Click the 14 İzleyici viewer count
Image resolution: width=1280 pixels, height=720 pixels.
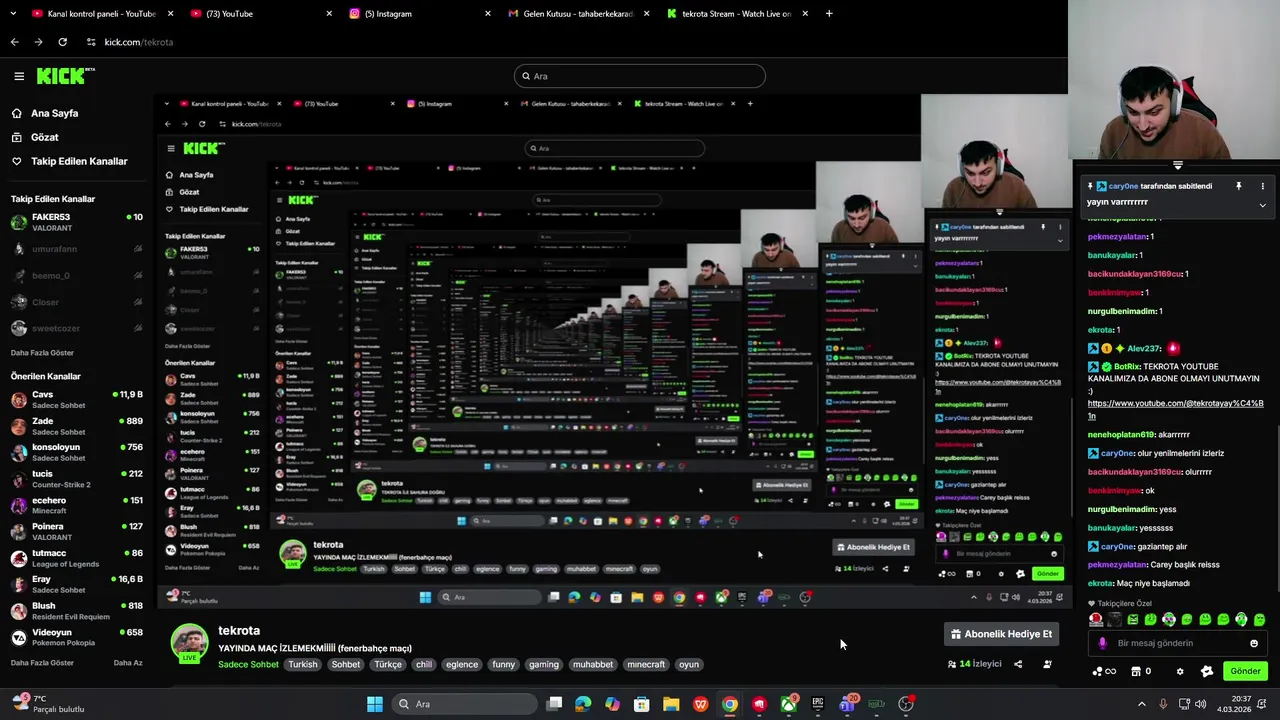974,664
